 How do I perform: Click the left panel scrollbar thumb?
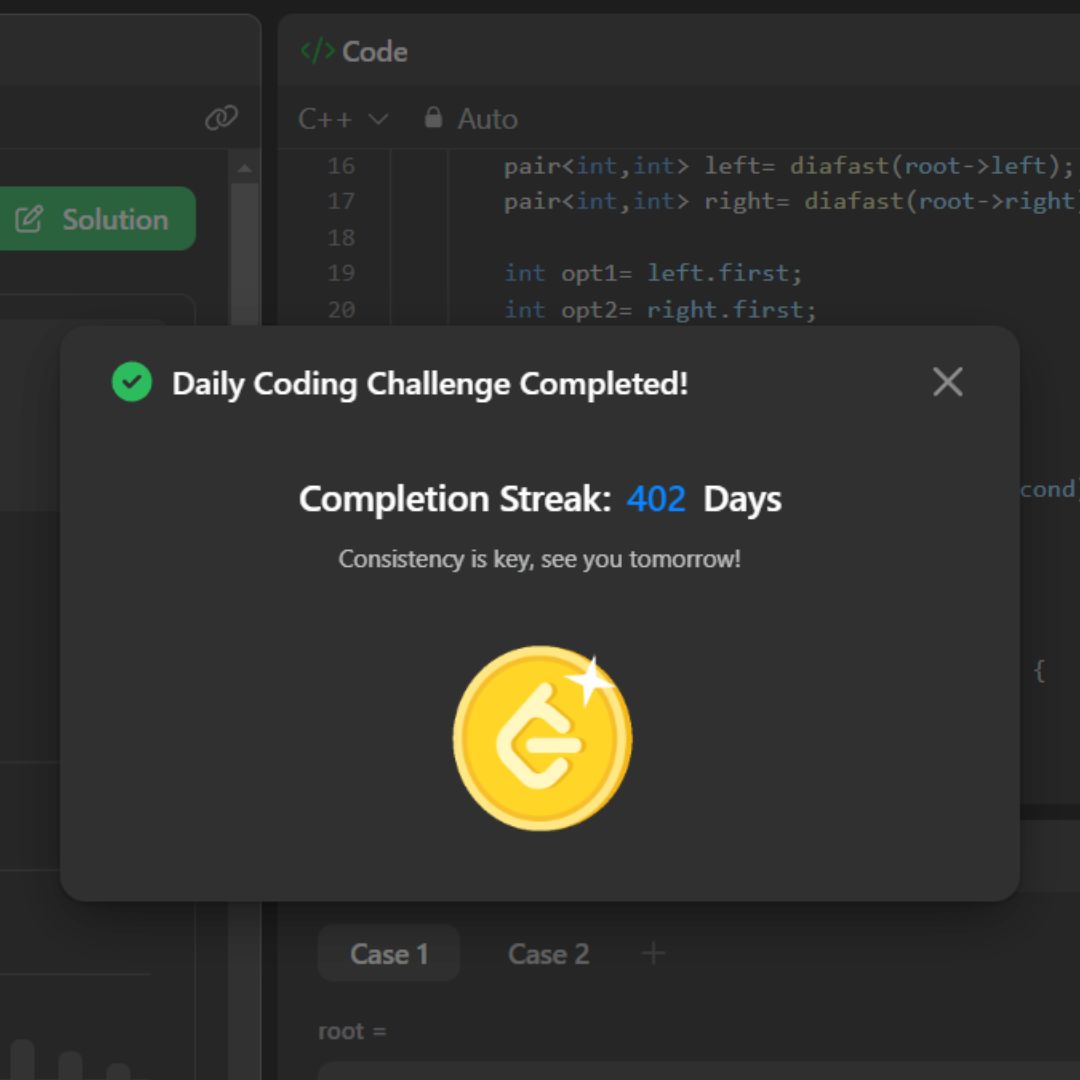[244, 250]
